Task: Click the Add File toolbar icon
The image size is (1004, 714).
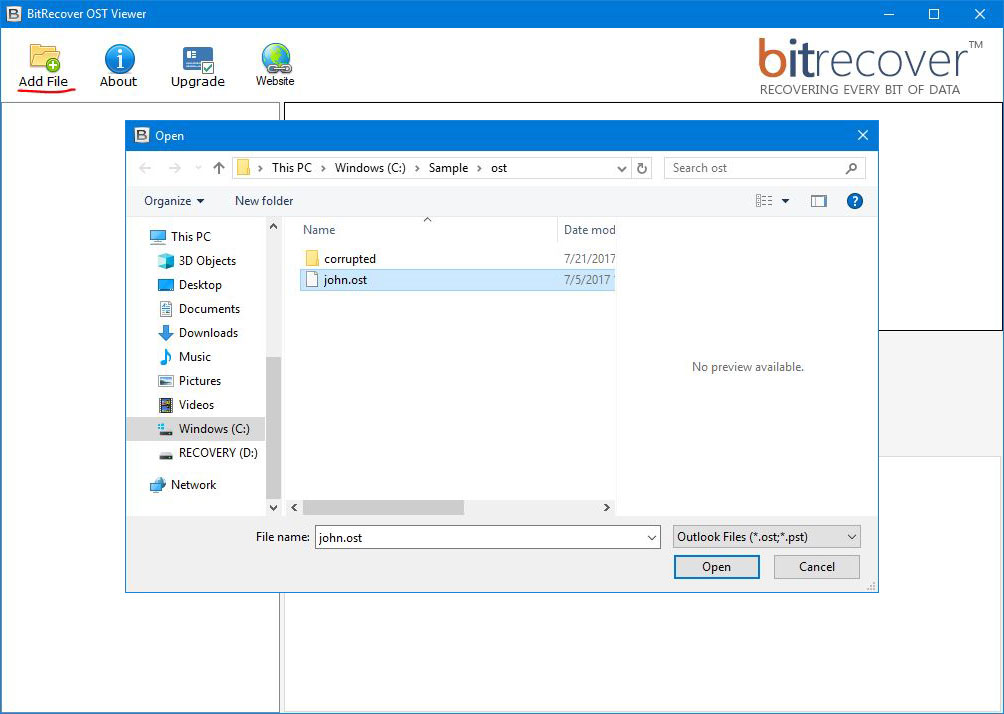Action: [44, 65]
